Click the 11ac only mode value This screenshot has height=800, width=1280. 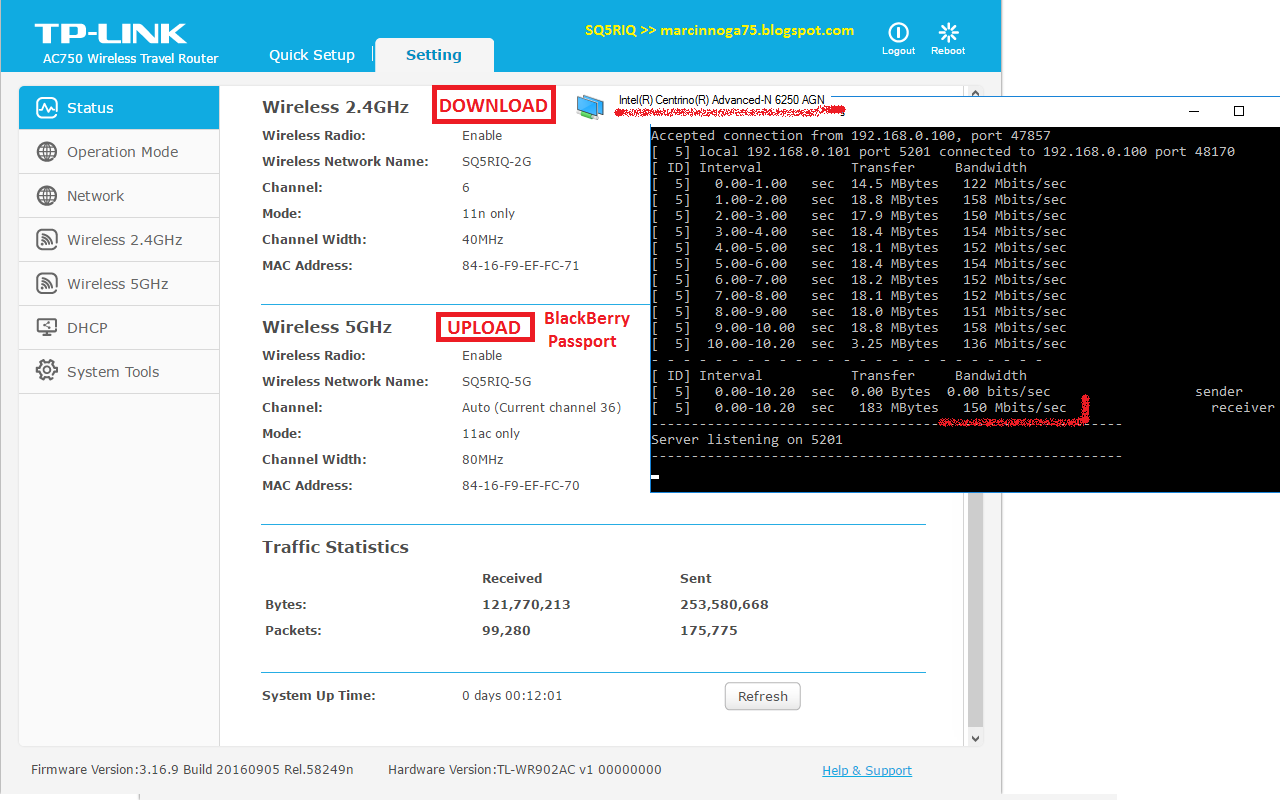pyautogui.click(x=491, y=433)
